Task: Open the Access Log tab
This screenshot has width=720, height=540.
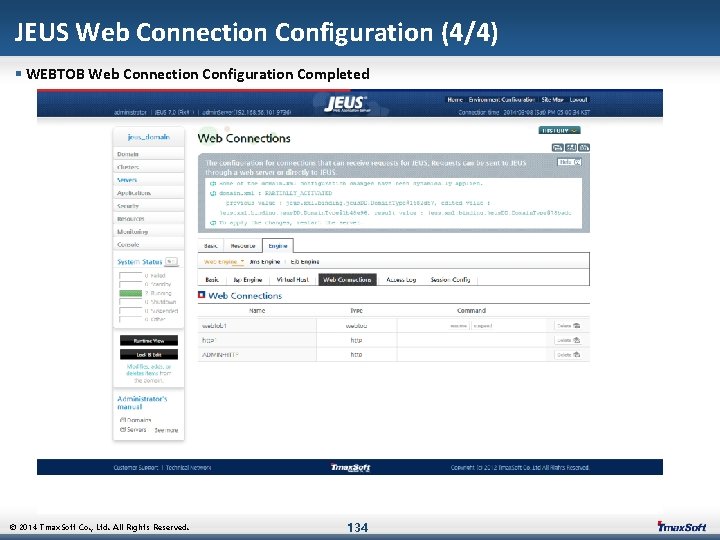Action: click(401, 279)
